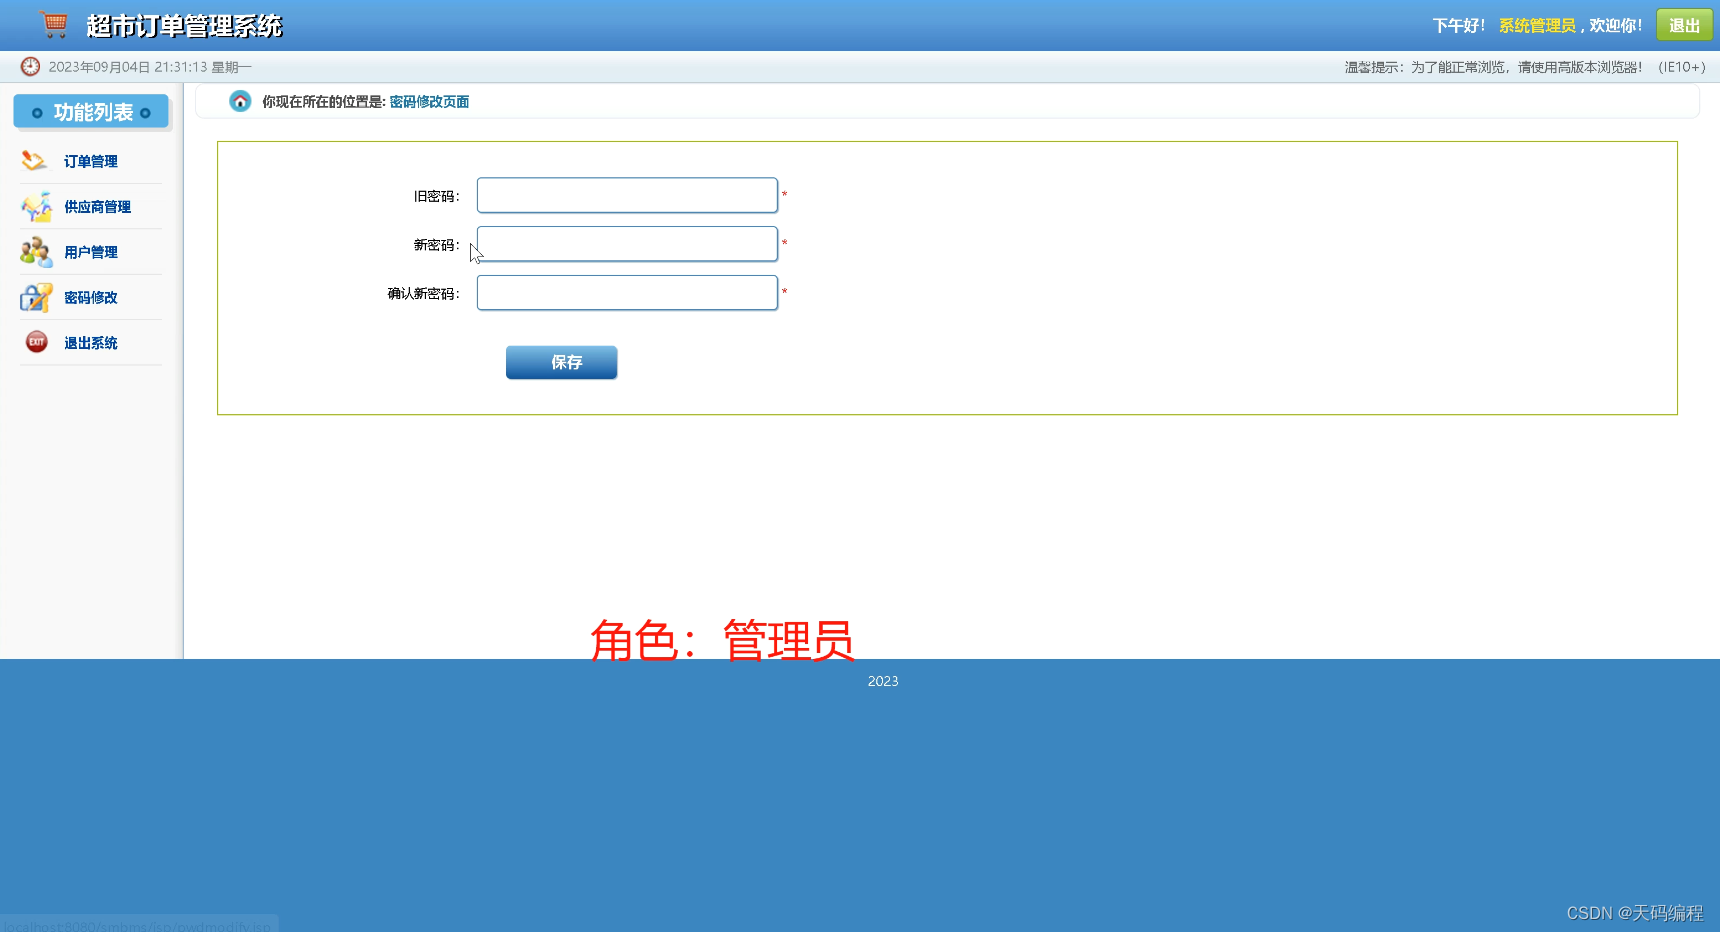
Task: Open 用户管理 in the sidebar
Action: point(91,252)
